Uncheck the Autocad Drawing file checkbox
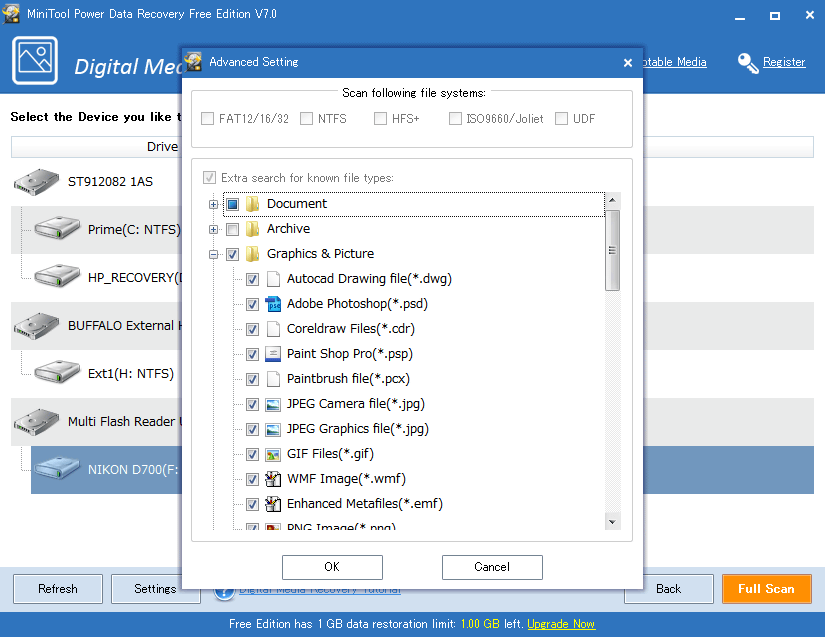Viewport: 825px width, 637px height. coord(253,279)
